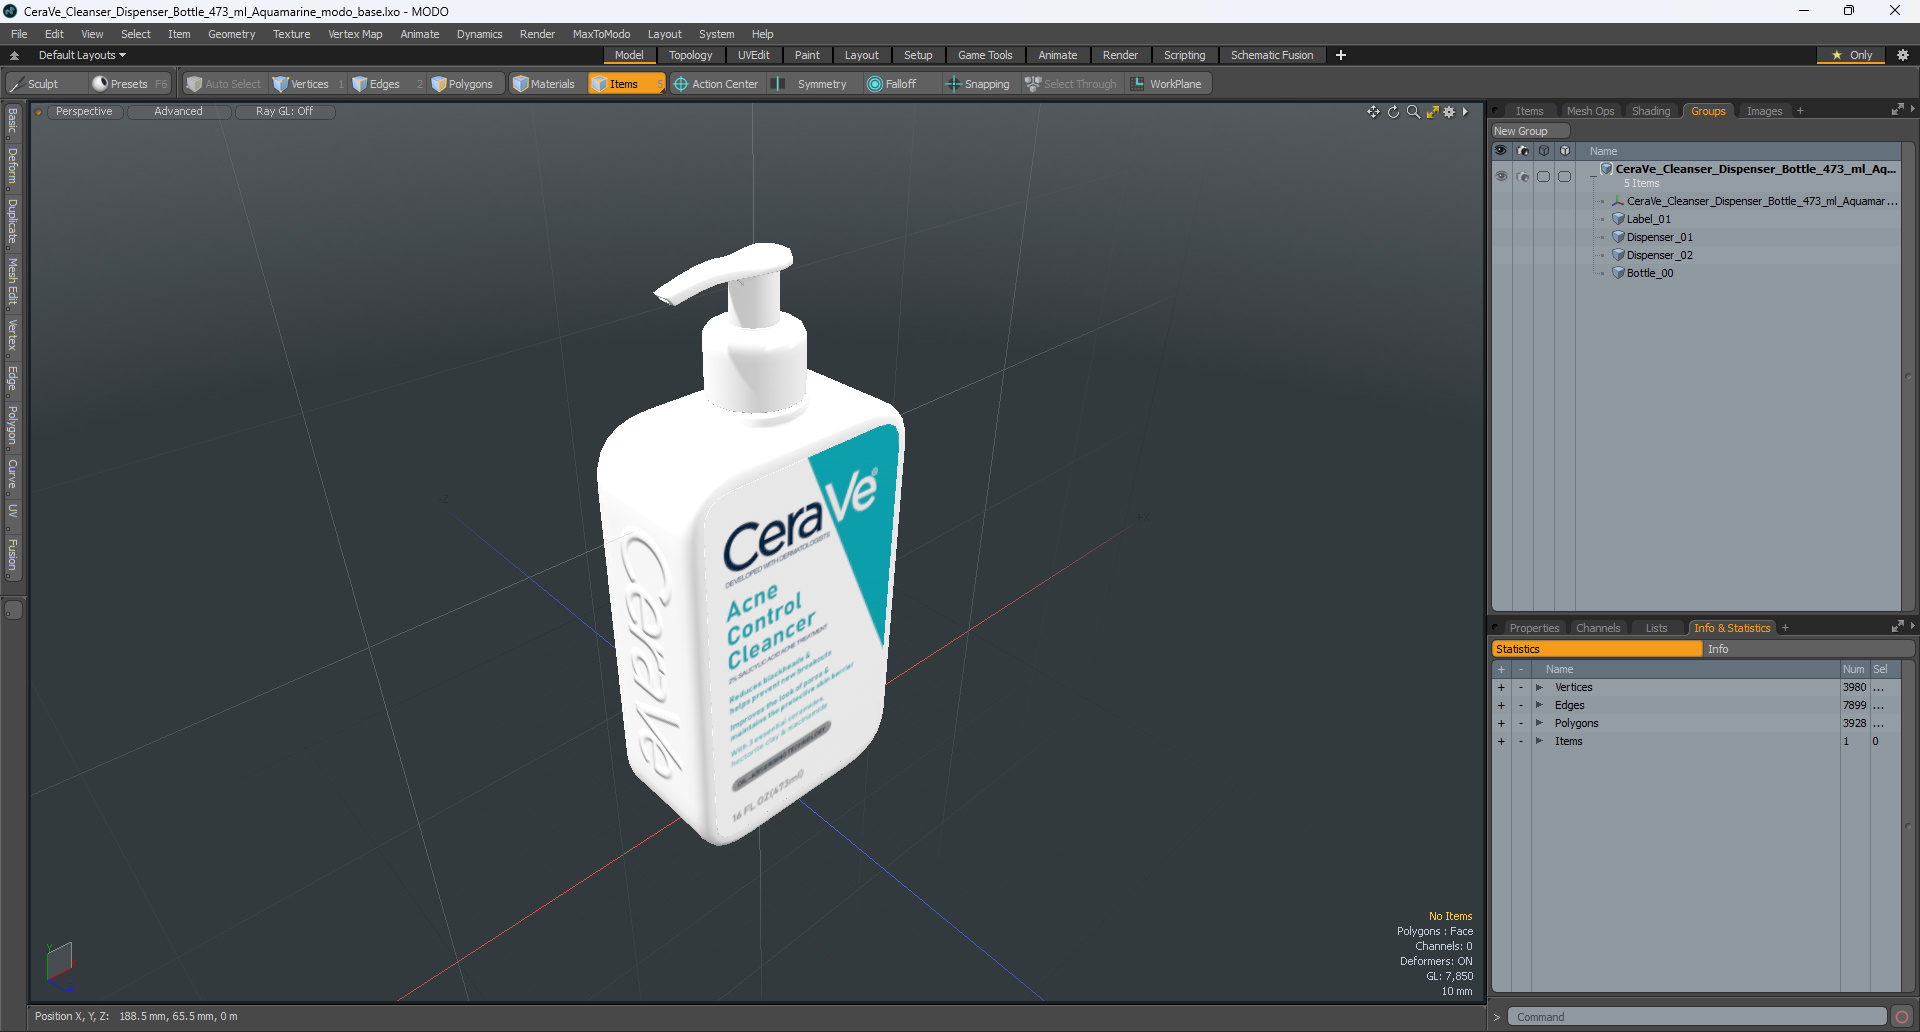Switch to the Shading tab
The image size is (1920, 1032).
(x=1651, y=111)
